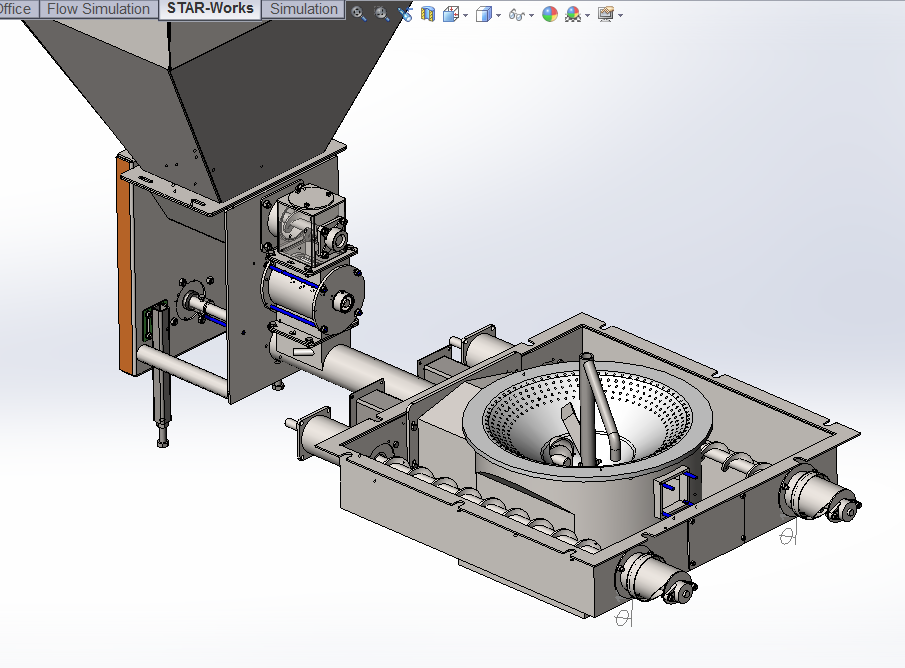Click the Zoom to Fit magnifier icon

(358, 14)
